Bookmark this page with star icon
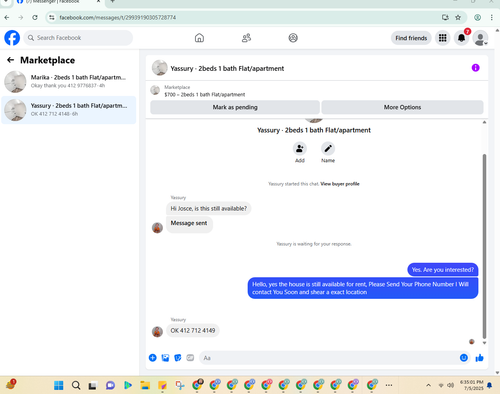 [x=458, y=17]
